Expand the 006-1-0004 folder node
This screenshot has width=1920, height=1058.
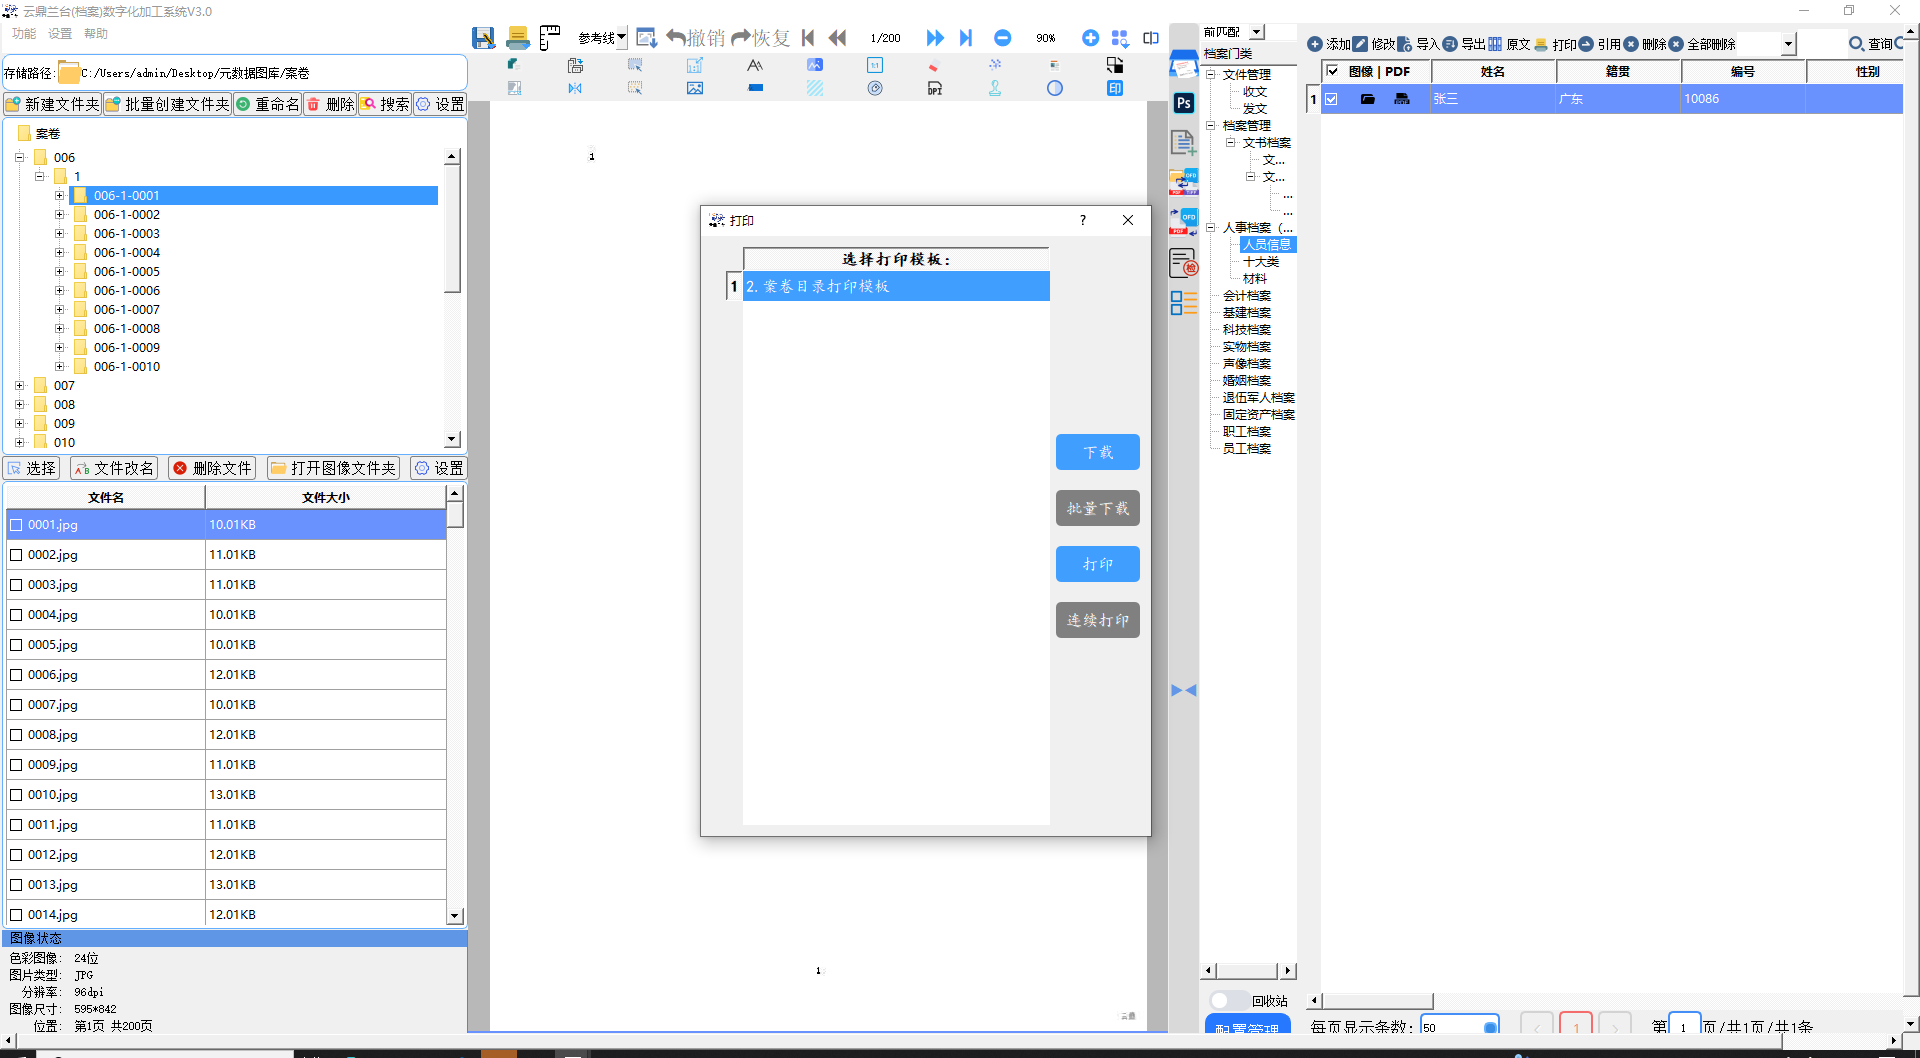click(x=60, y=253)
